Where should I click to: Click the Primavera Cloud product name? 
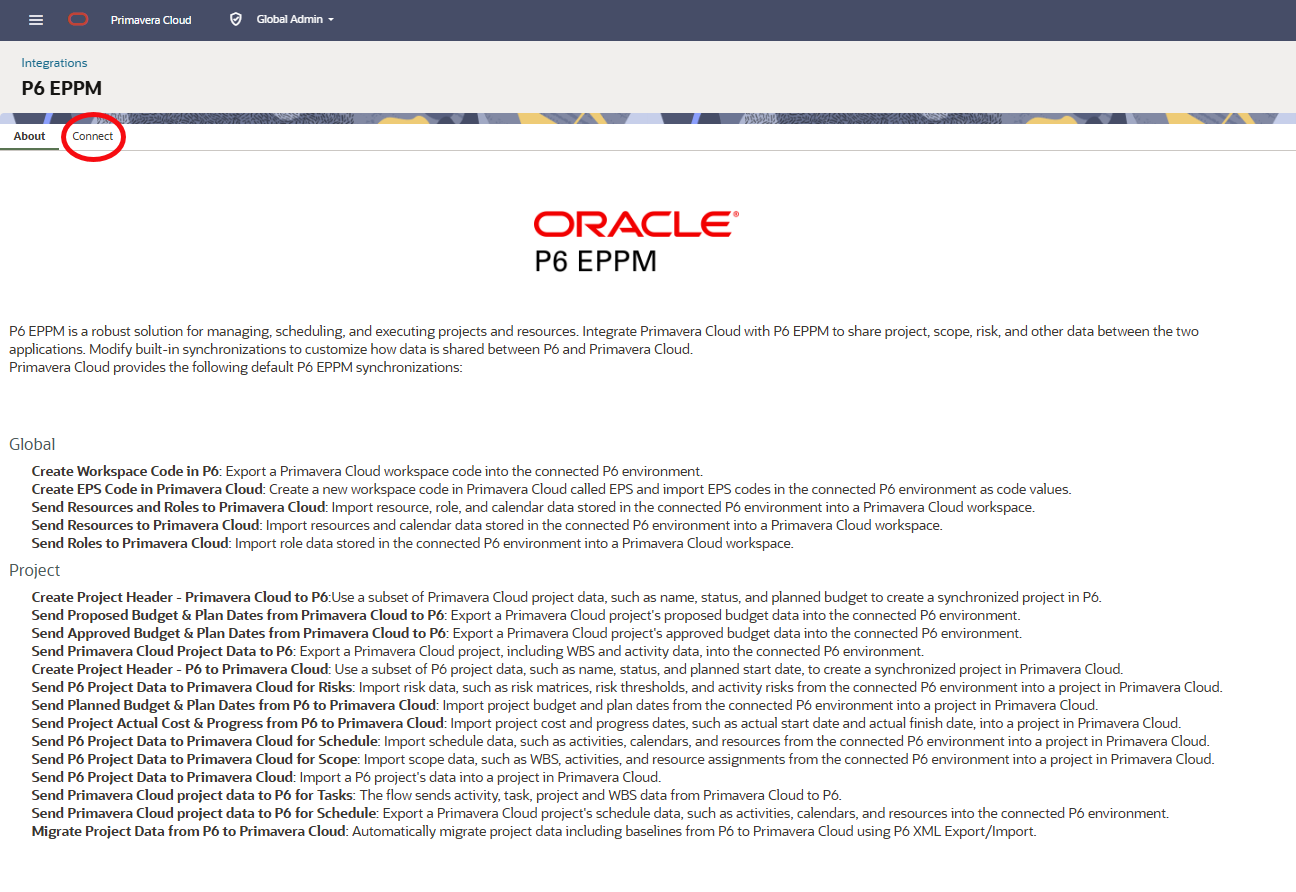point(151,20)
